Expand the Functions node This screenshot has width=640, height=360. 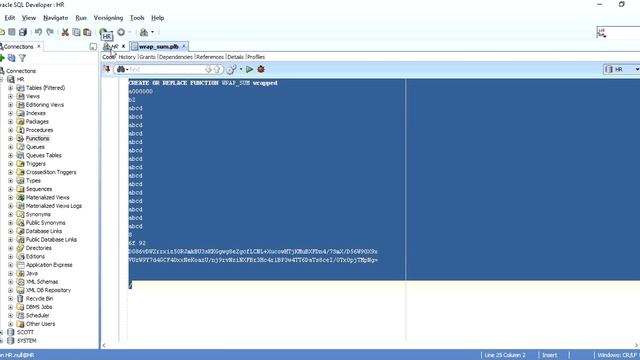point(11,138)
